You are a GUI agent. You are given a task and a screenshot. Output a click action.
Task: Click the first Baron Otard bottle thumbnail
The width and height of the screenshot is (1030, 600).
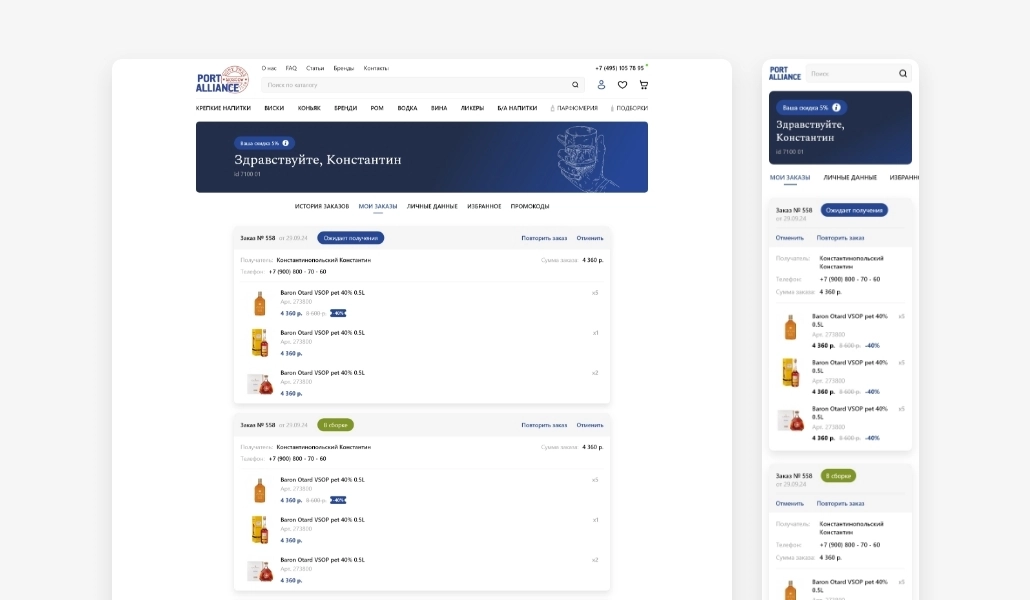tap(260, 303)
